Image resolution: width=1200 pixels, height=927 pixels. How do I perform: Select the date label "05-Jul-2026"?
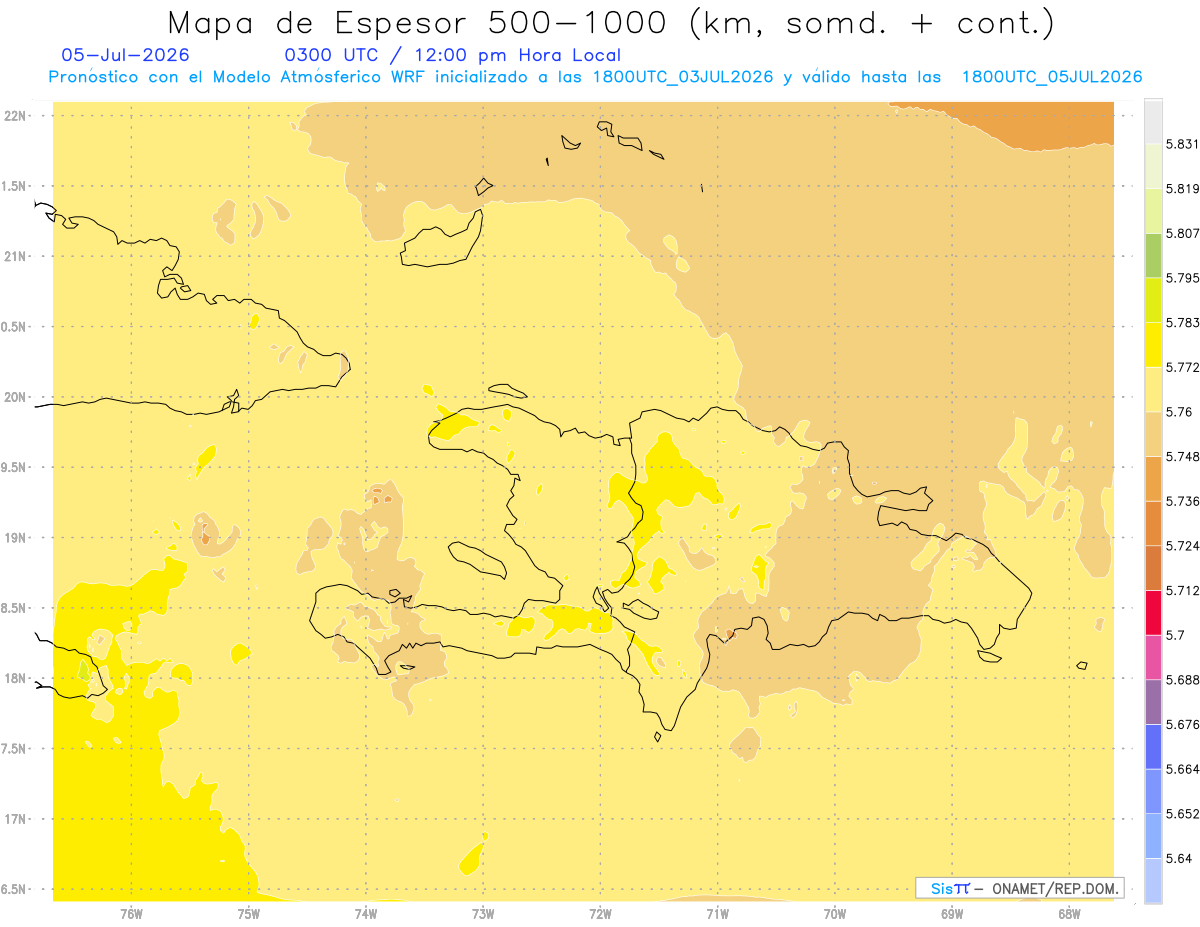125,56
